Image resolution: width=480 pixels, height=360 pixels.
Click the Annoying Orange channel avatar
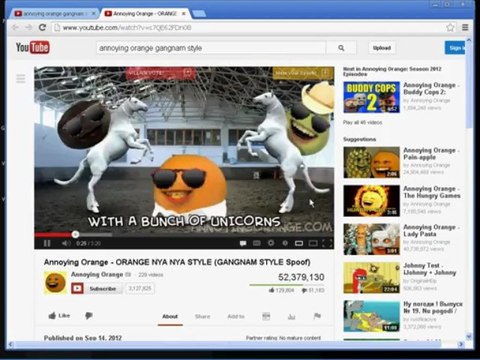[x=55, y=283]
